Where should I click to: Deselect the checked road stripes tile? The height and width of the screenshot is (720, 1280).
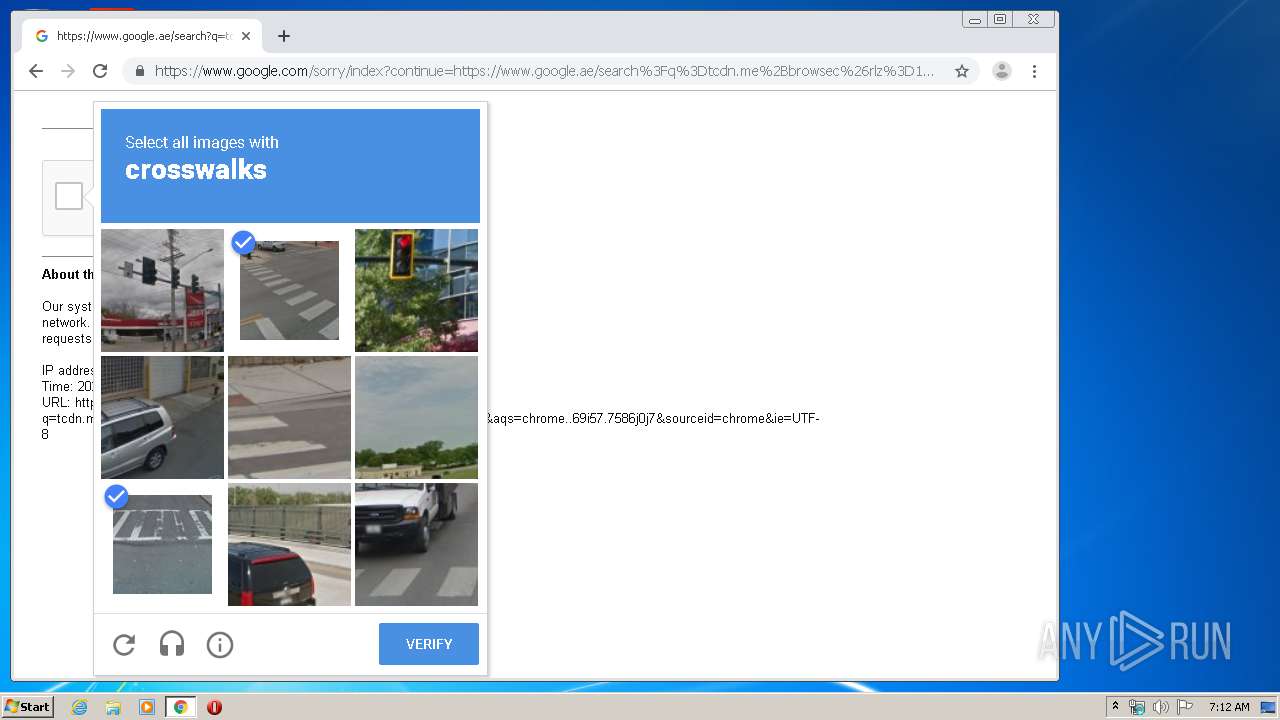[162, 544]
